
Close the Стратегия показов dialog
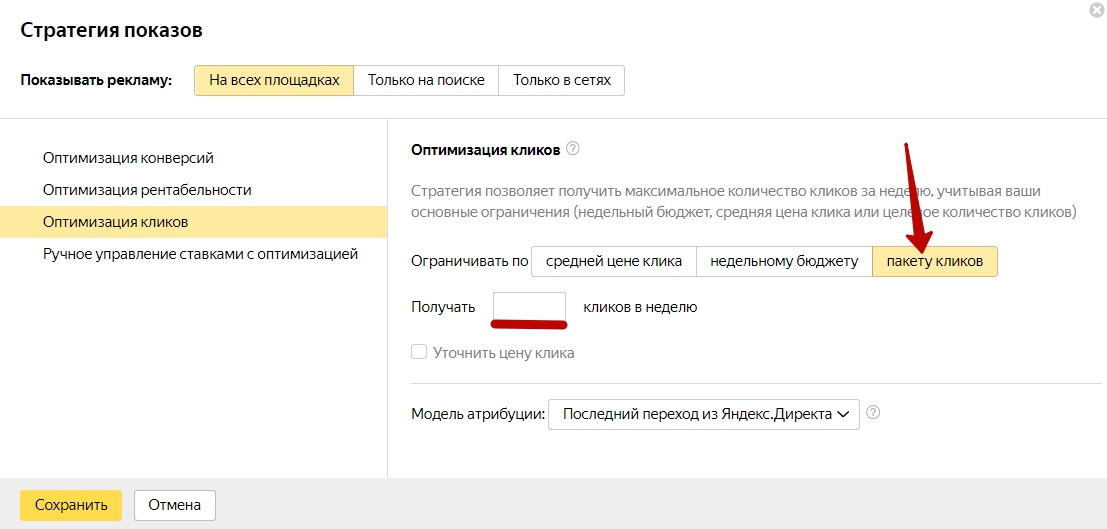(1096, 10)
